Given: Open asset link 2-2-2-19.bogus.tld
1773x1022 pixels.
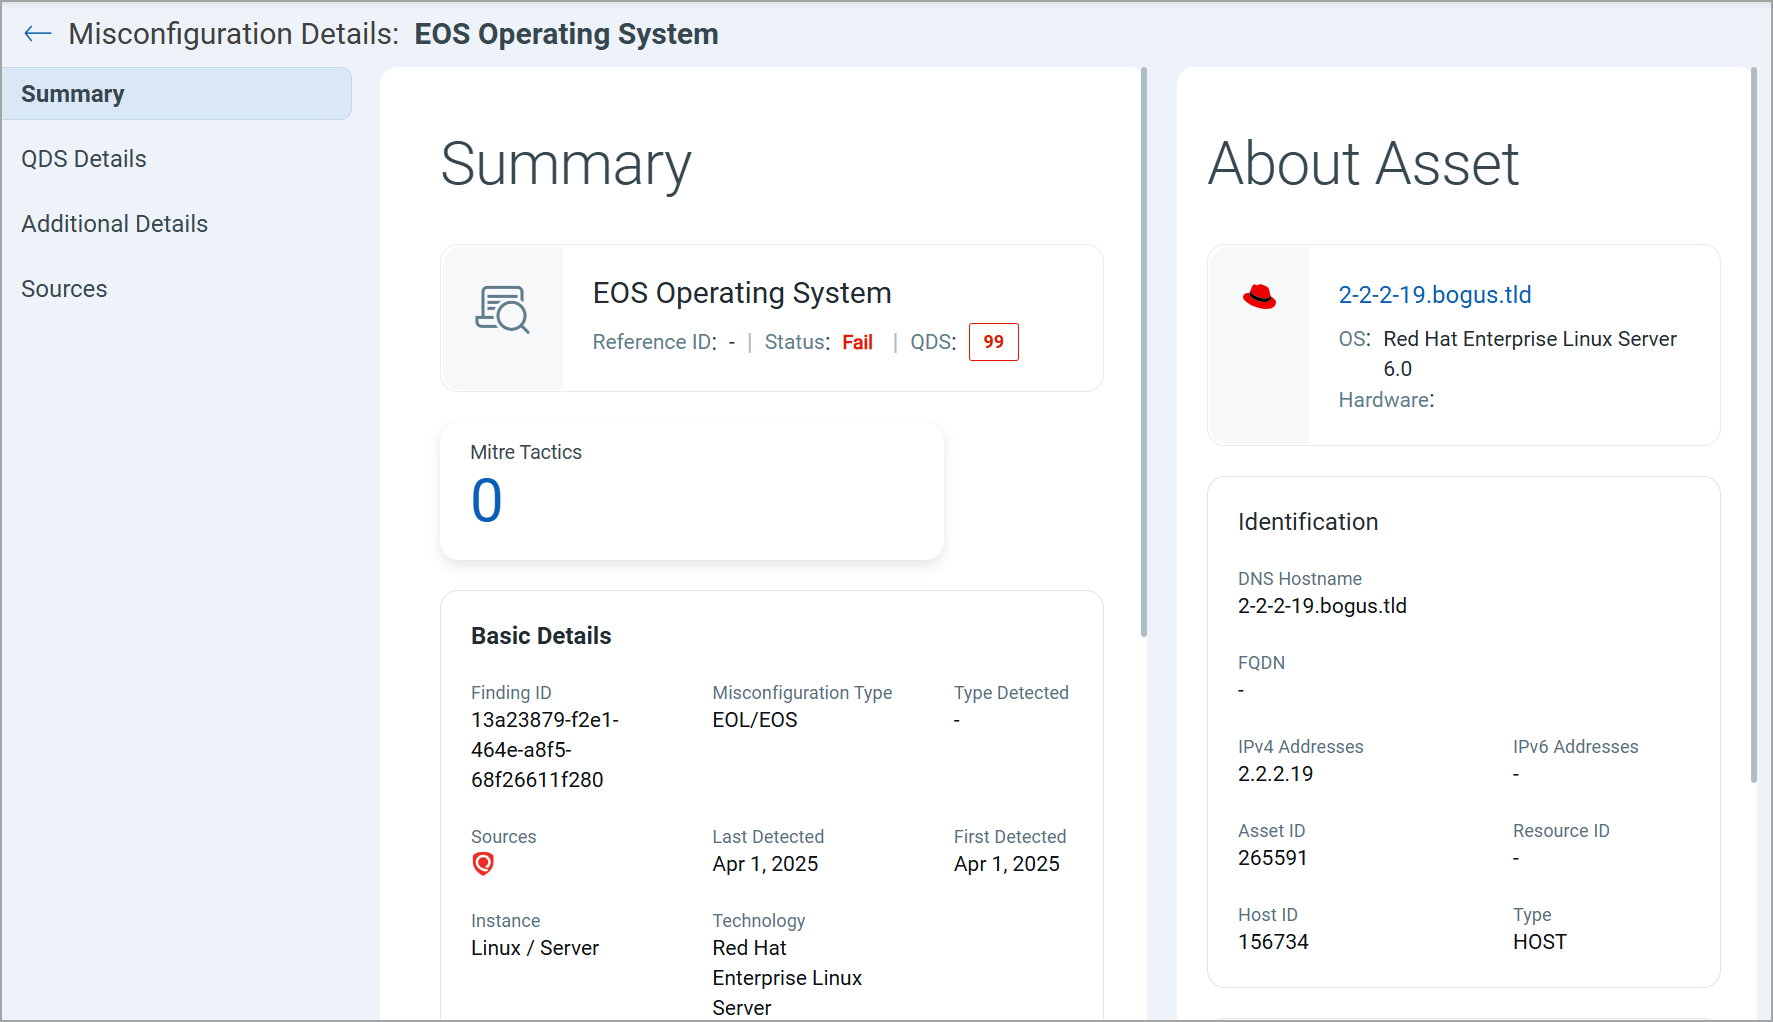Looking at the screenshot, I should point(1435,295).
